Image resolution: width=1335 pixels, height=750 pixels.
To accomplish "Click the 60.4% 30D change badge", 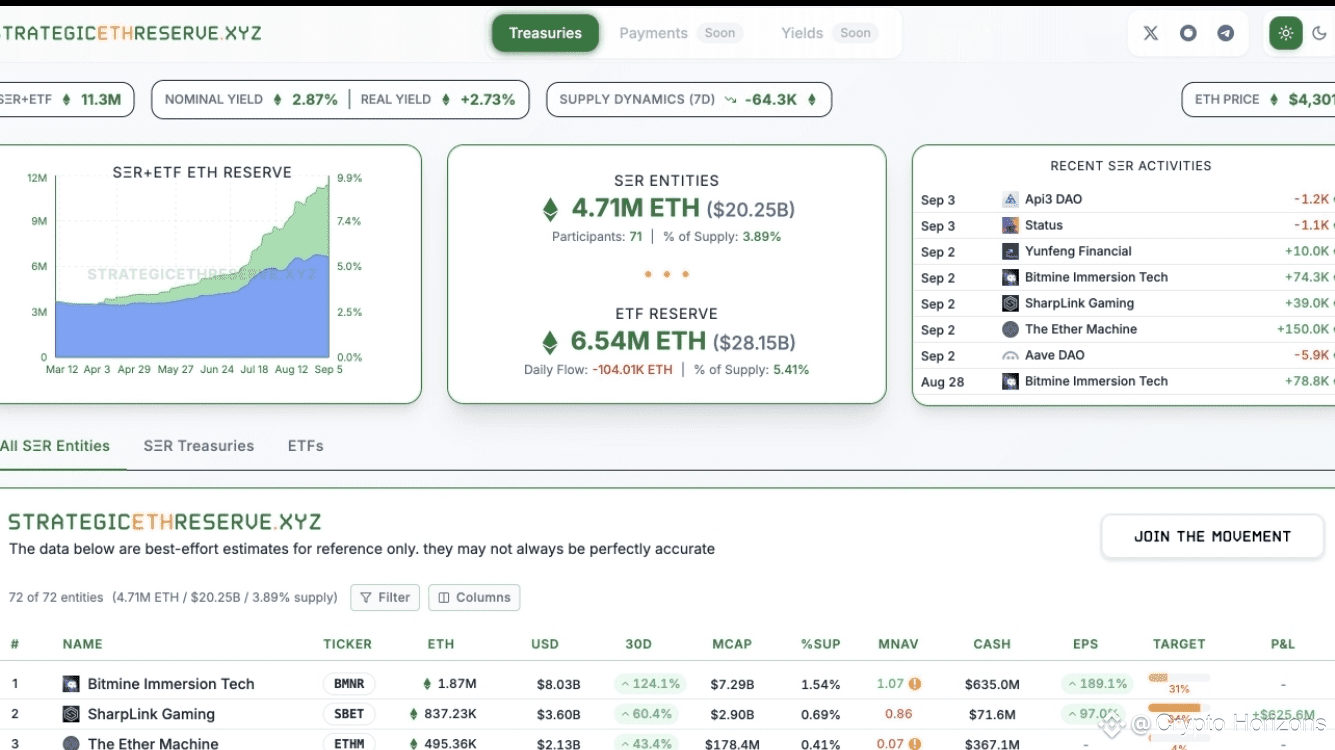I will pyautogui.click(x=646, y=714).
